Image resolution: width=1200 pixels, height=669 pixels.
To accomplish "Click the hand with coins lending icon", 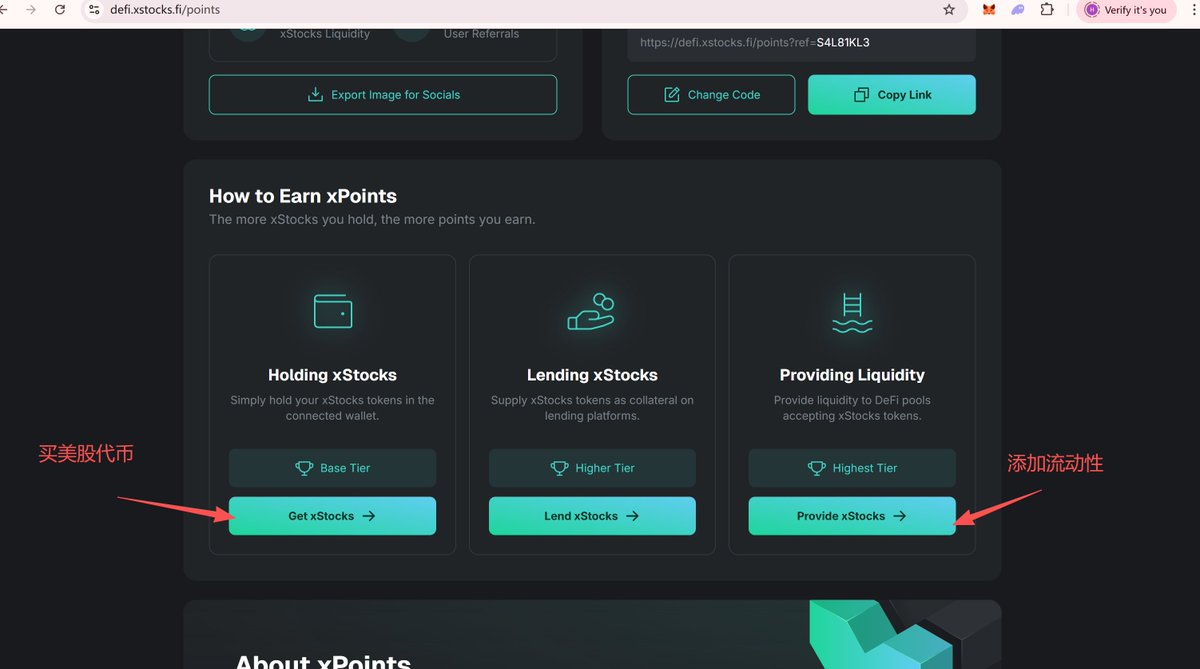I will tap(591, 311).
